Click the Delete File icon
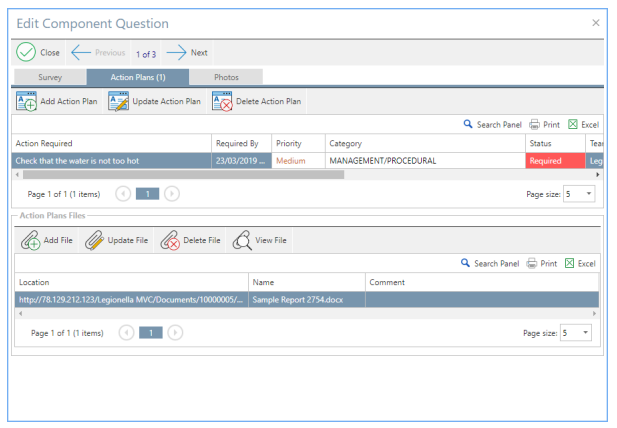The height and width of the screenshot is (428, 617). [170, 240]
